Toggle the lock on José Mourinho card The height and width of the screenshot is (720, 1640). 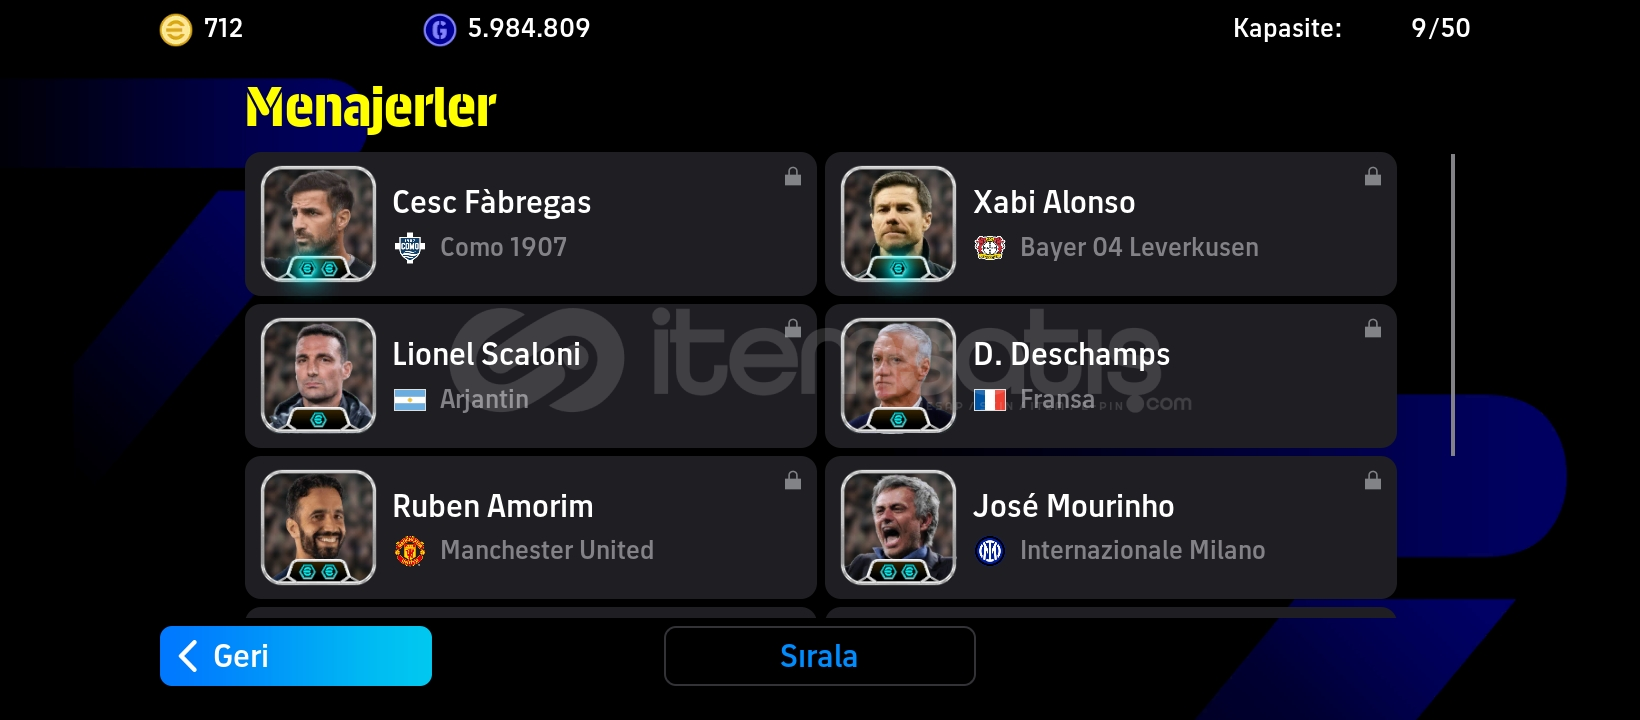point(1373,480)
